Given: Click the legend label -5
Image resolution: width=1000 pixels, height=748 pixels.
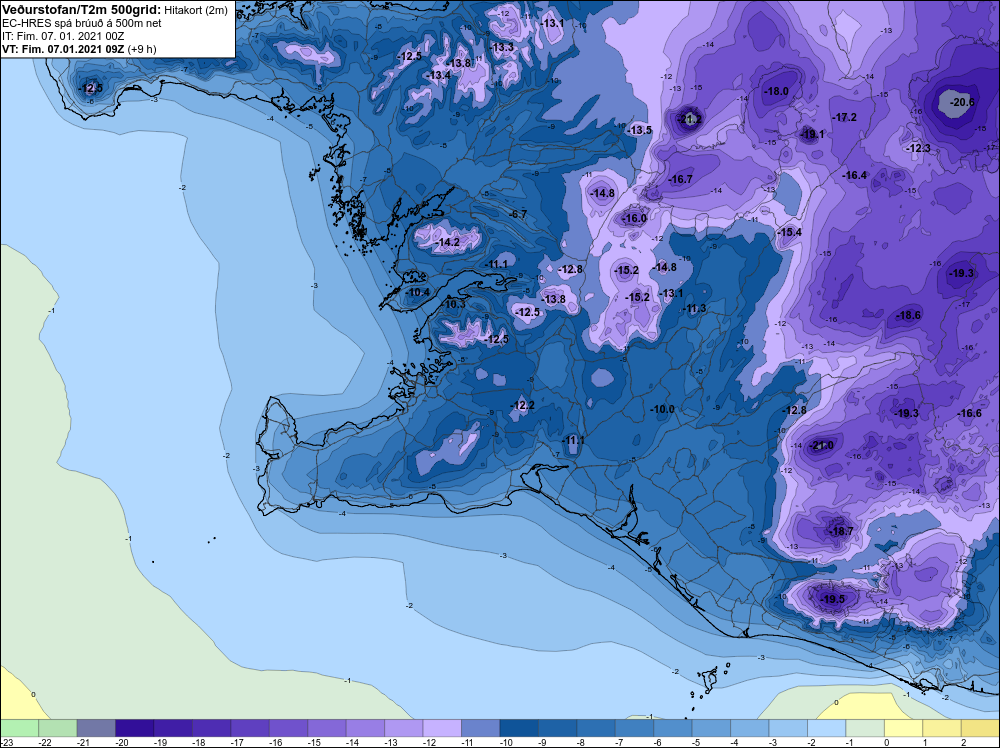Looking at the screenshot, I should [x=698, y=742].
